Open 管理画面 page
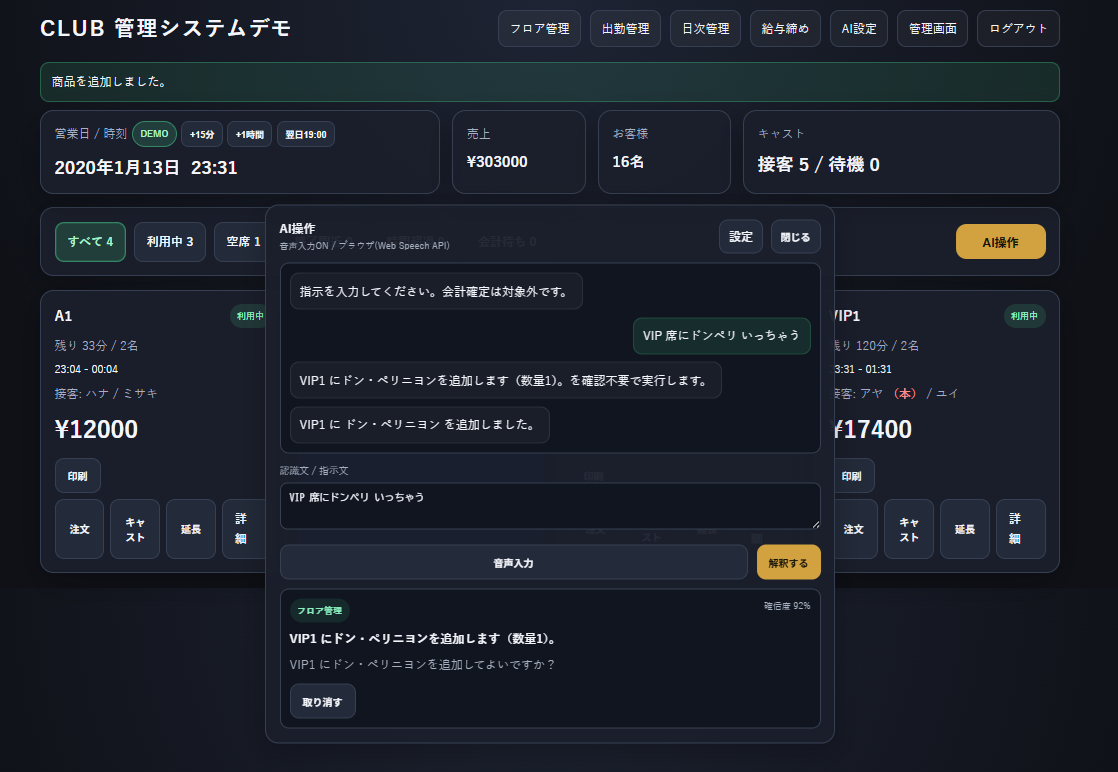 [x=933, y=29]
